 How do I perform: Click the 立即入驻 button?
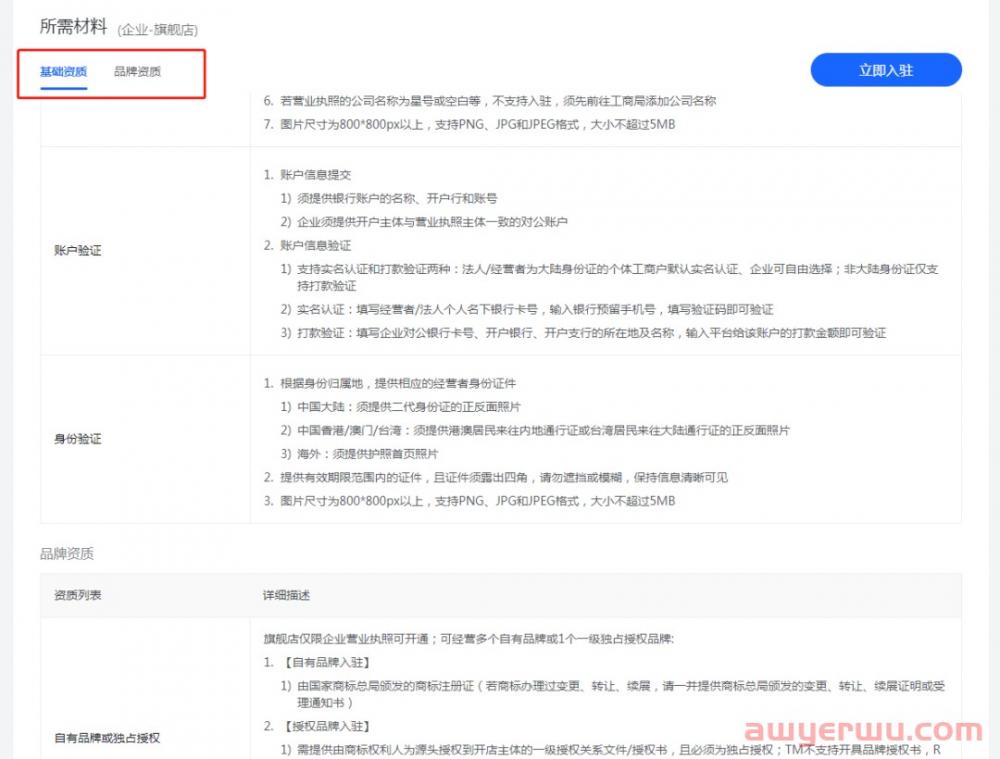(x=885, y=71)
